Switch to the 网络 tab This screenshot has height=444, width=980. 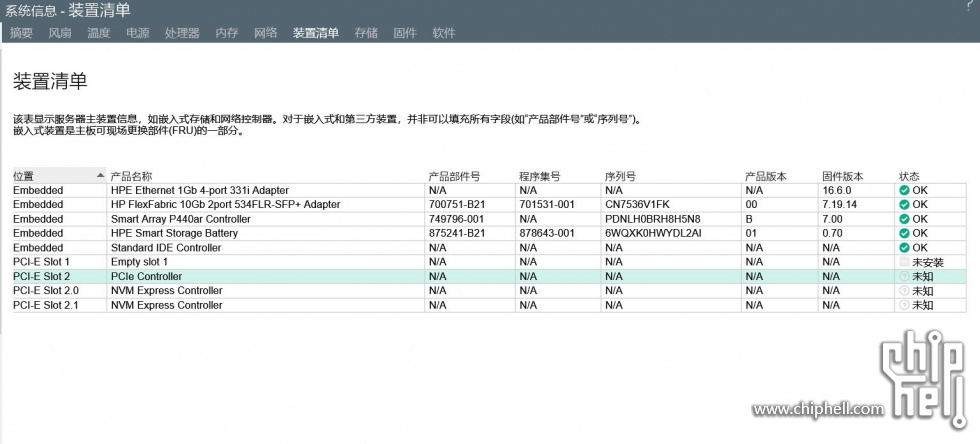point(266,33)
